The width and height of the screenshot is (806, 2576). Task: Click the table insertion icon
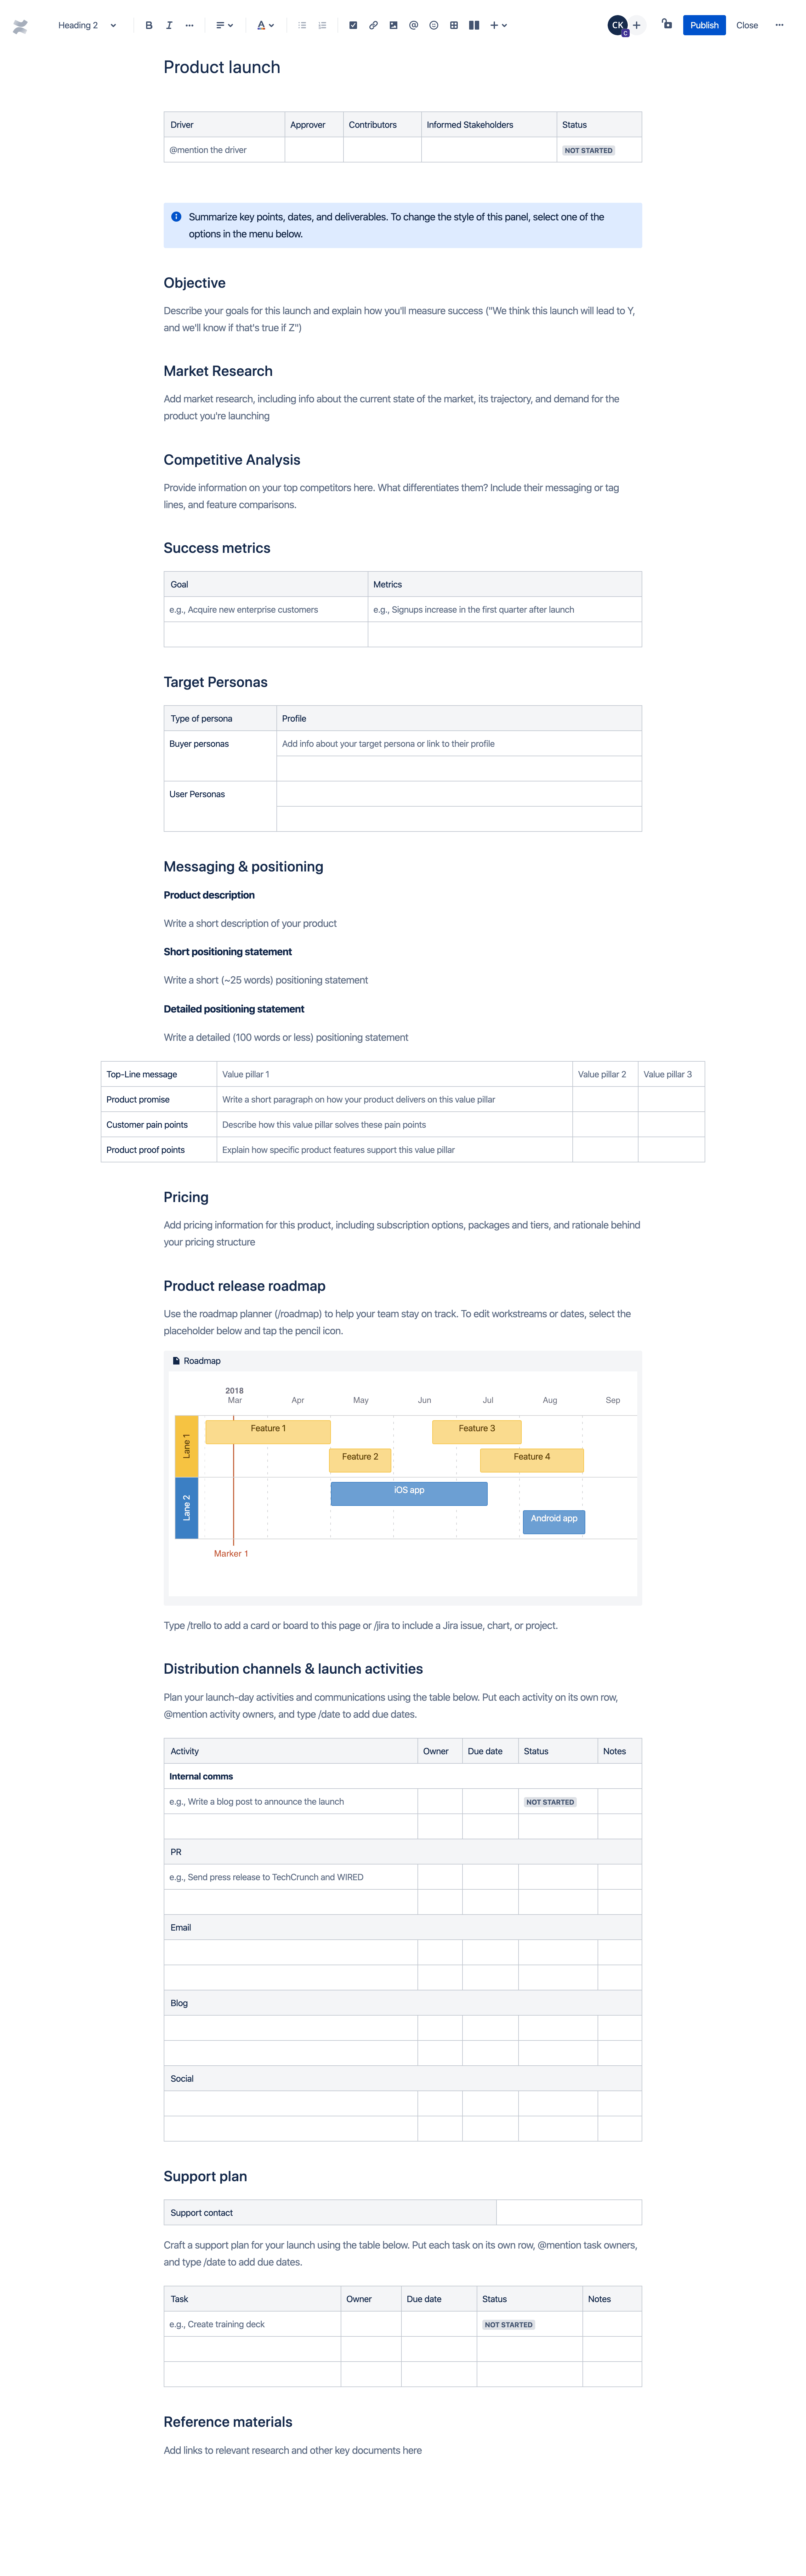pos(455,25)
